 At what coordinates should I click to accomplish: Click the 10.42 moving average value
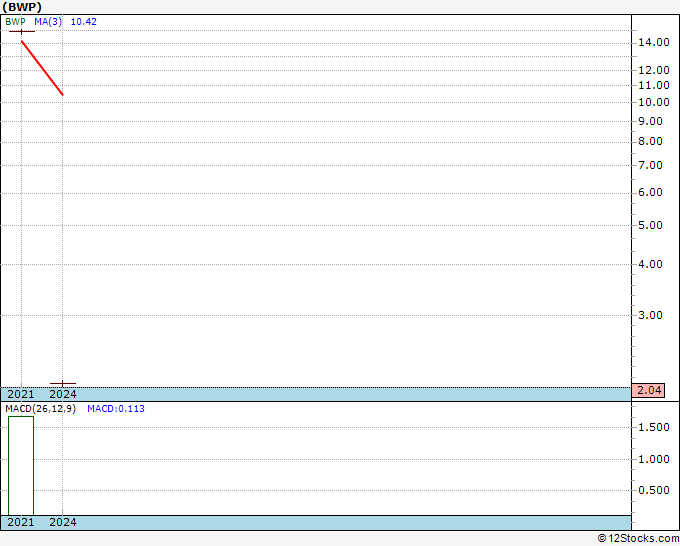click(84, 22)
